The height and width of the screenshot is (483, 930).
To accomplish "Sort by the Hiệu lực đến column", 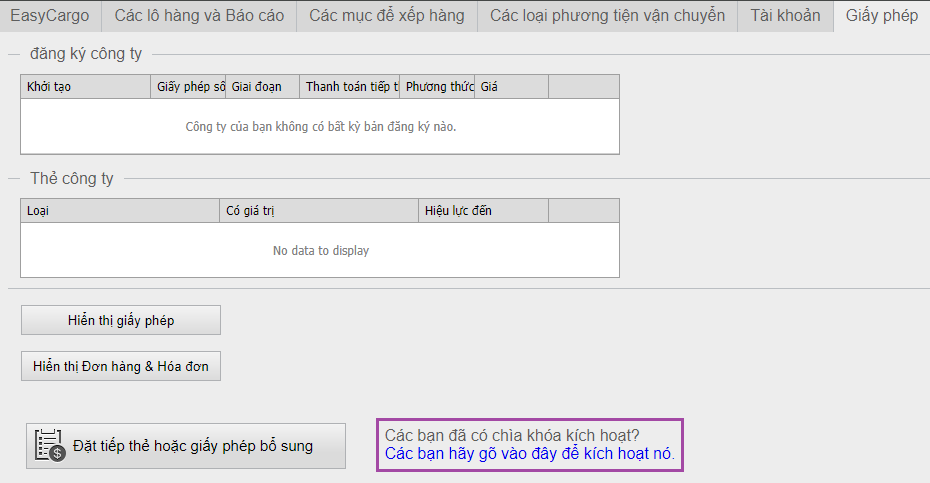I will tap(483, 211).
